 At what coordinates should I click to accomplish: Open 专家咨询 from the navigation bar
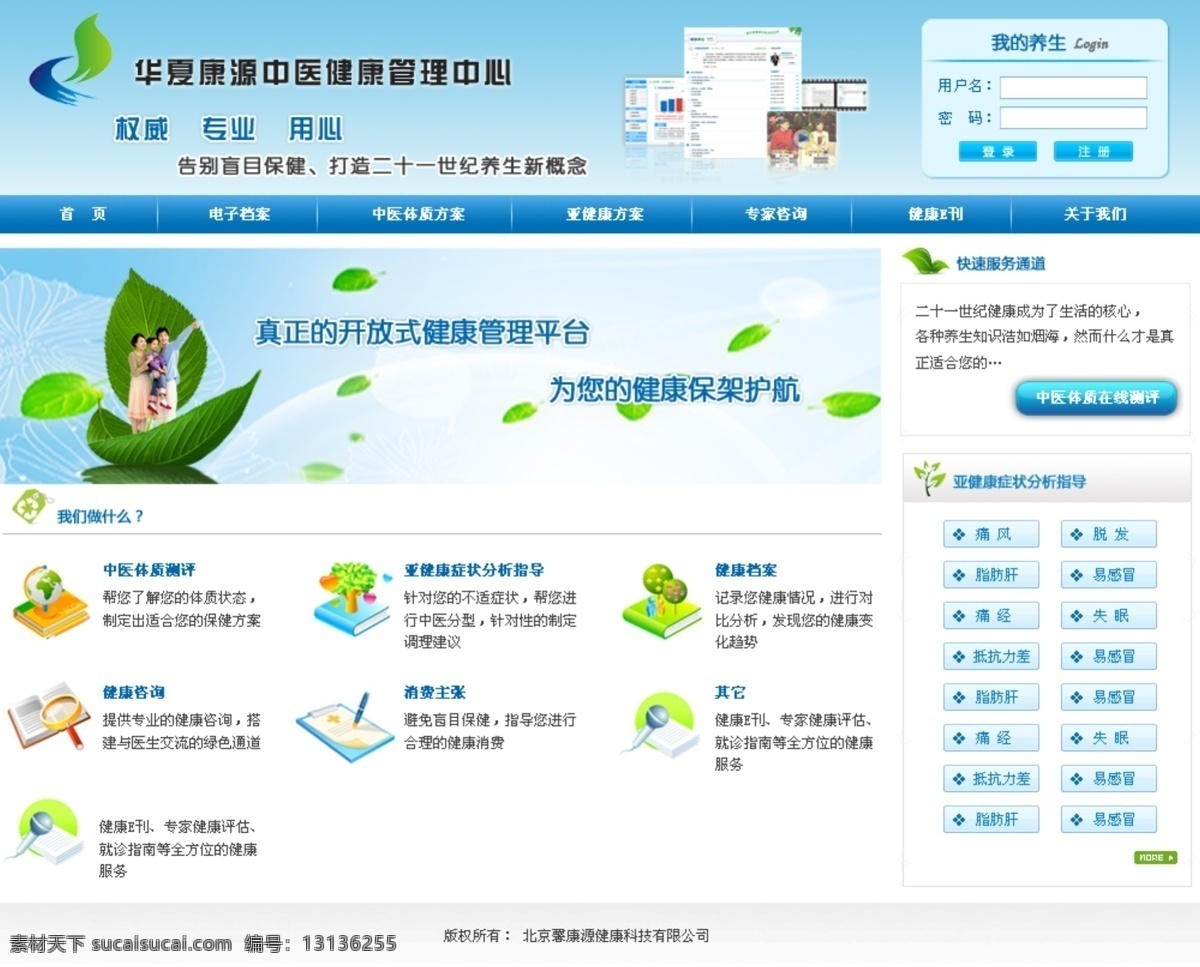point(775,214)
